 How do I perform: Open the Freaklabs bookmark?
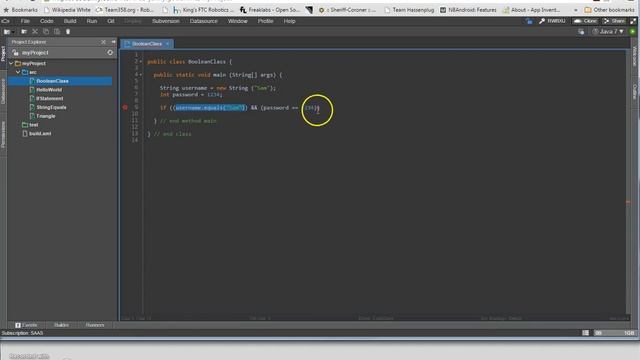pyautogui.click(x=270, y=9)
